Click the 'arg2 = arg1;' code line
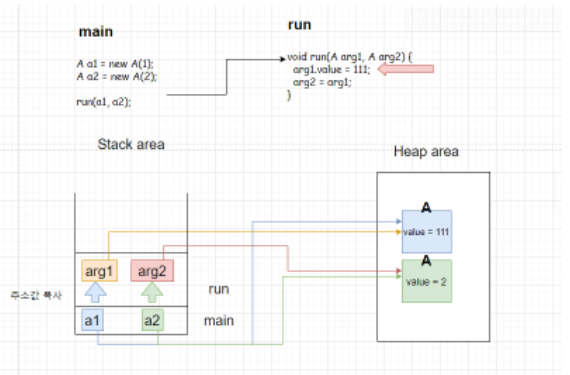 [x=322, y=82]
